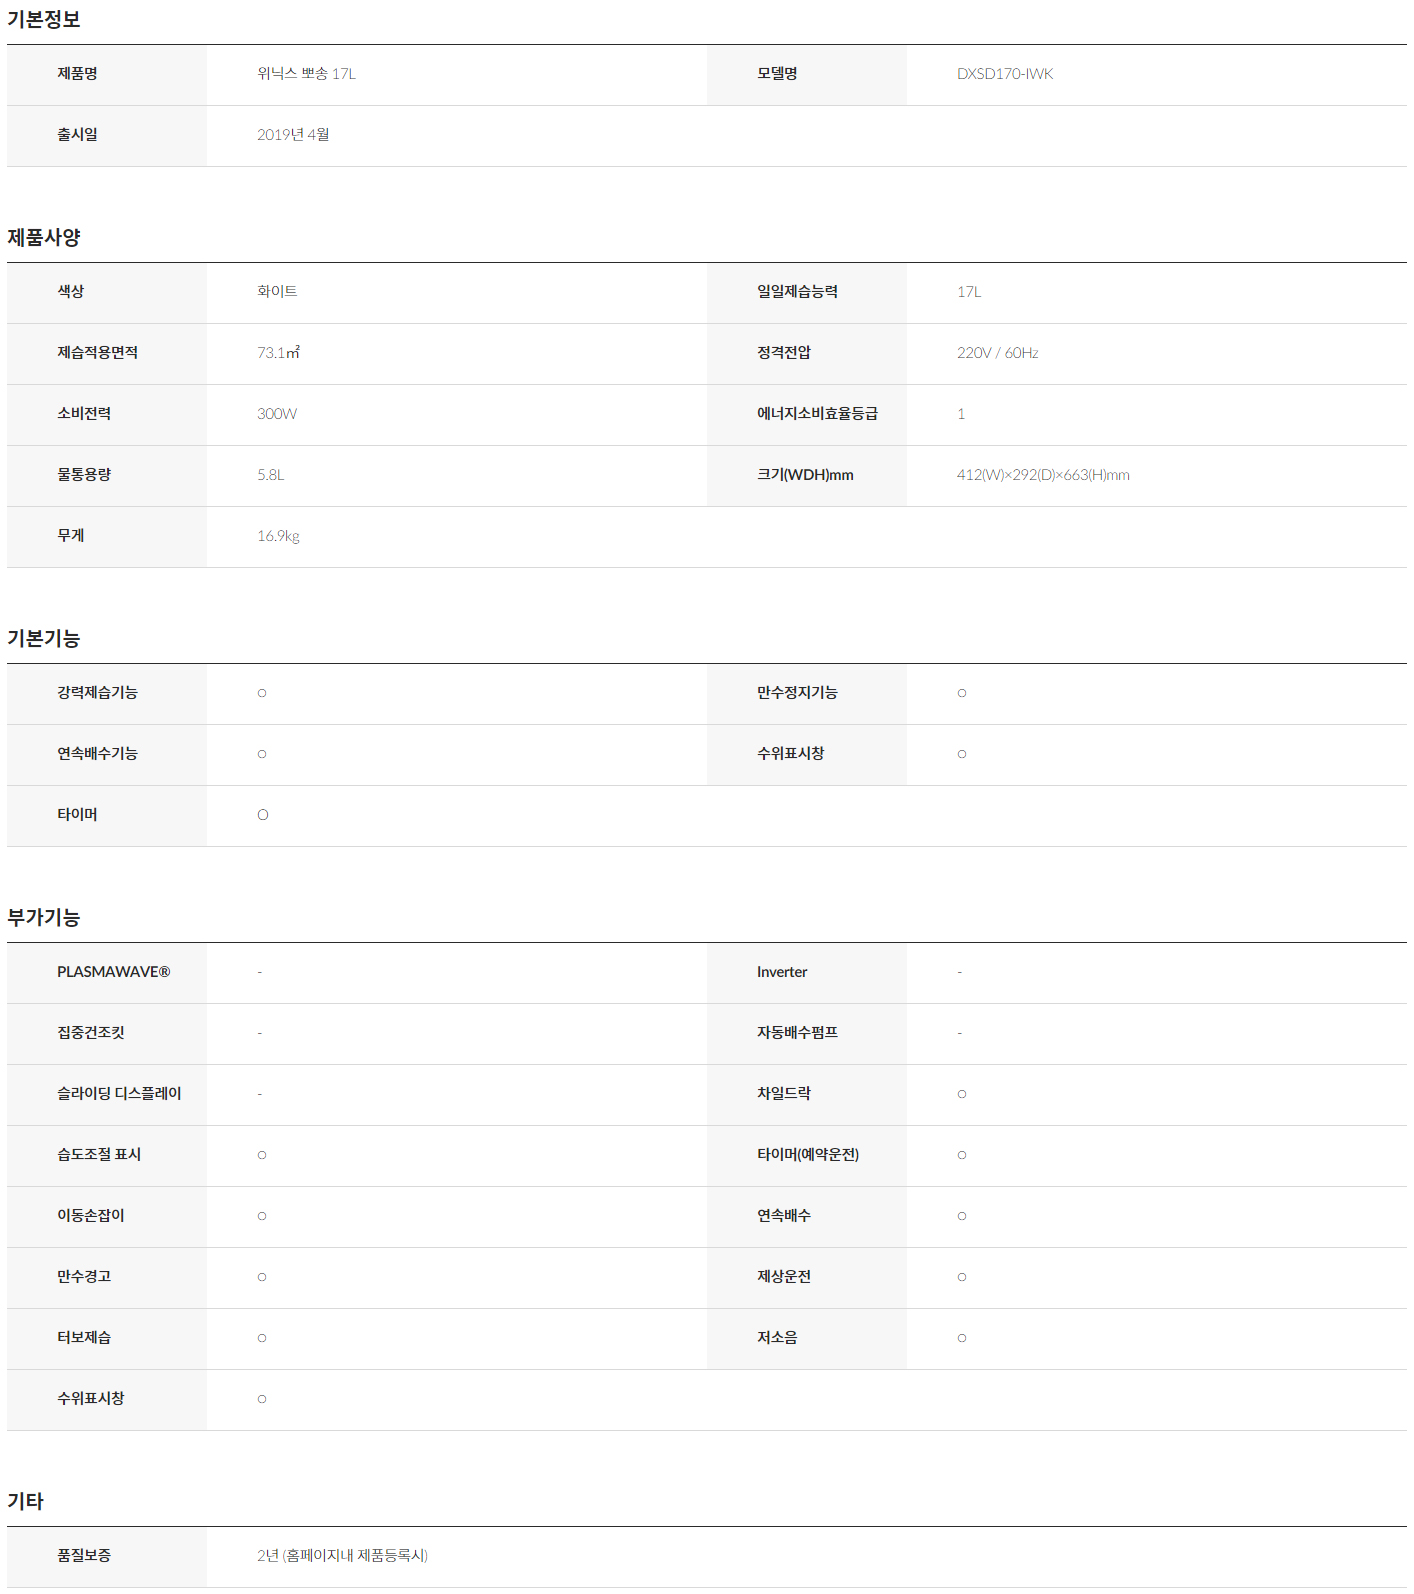
Task: Click the 자동배수펌프 label
Action: (x=797, y=1033)
